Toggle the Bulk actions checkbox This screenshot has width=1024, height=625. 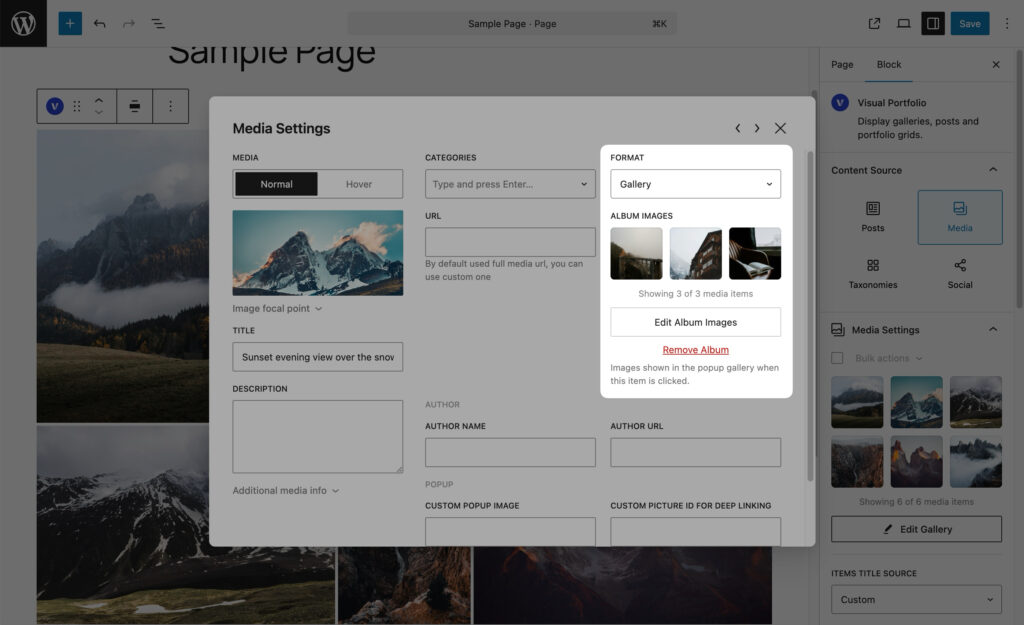pyautogui.click(x=837, y=358)
